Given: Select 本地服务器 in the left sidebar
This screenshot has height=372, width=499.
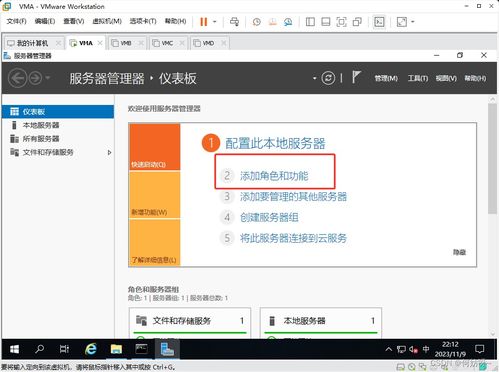Looking at the screenshot, I should (x=58, y=125).
